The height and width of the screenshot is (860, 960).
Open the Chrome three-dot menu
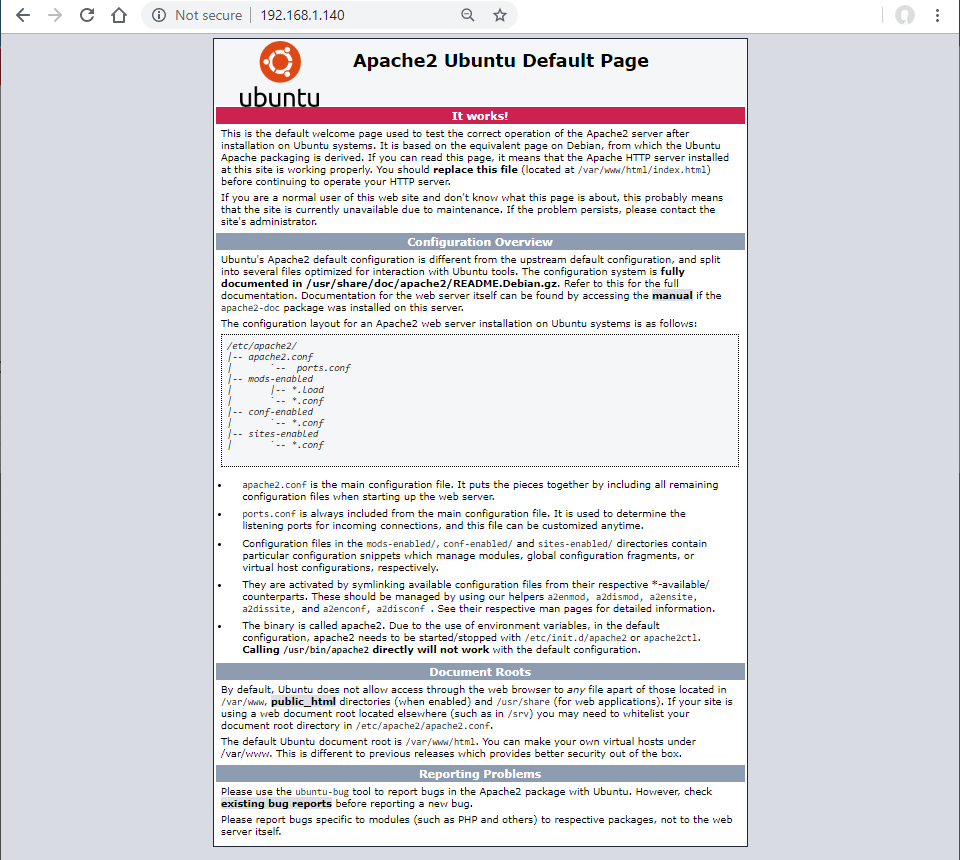pos(937,15)
